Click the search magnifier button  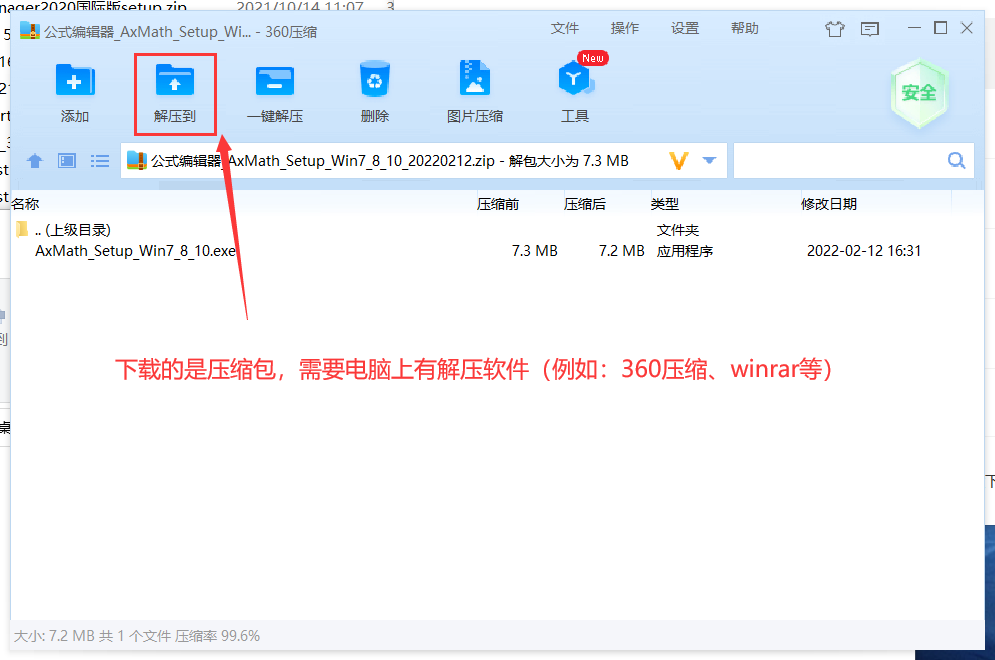pos(956,161)
